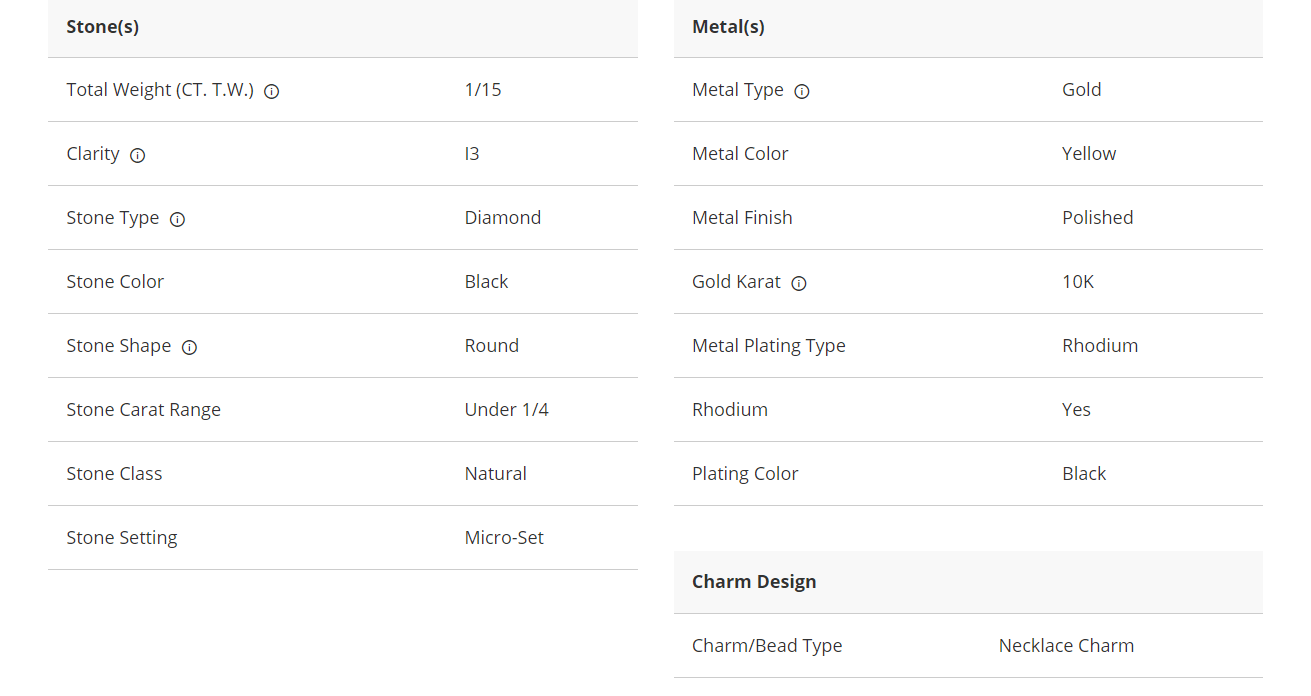Show Stone Shape info icon details

pyautogui.click(x=189, y=347)
